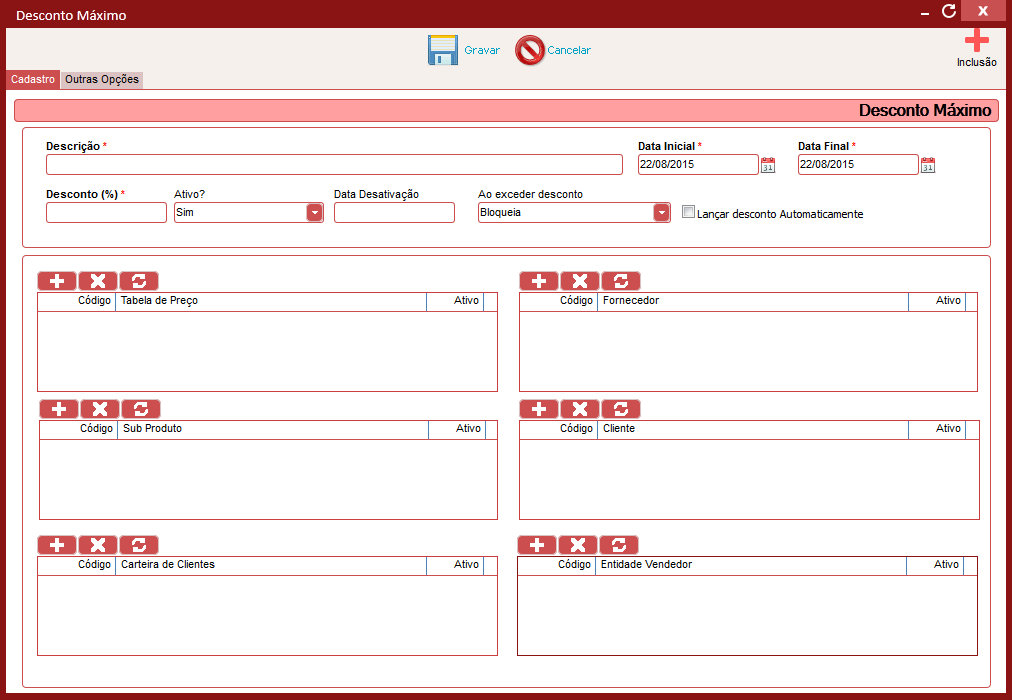Remove a row from Cliente grid
The height and width of the screenshot is (700, 1012).
tap(580, 409)
